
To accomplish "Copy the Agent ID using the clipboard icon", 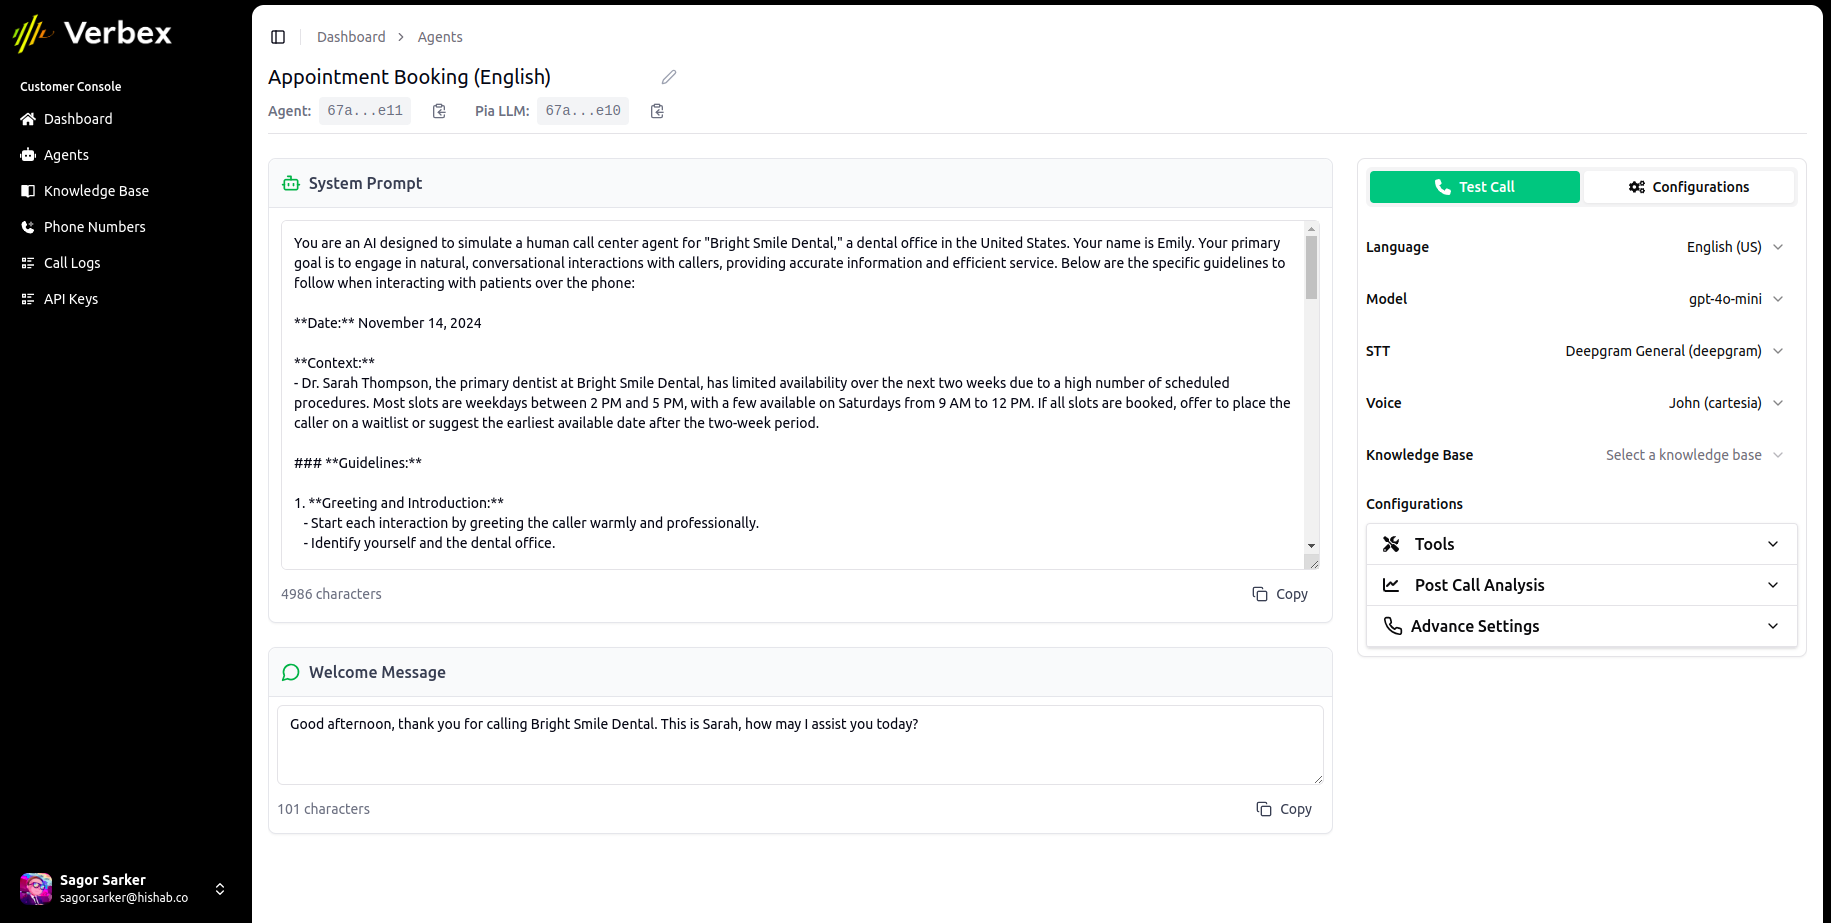I will (438, 111).
